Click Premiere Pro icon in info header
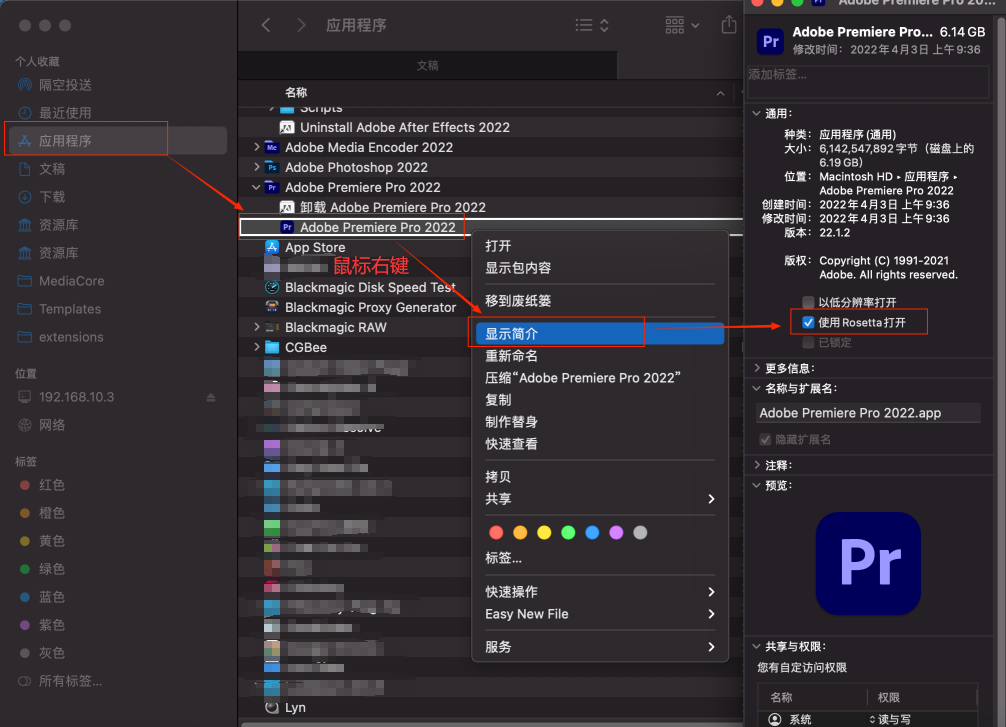Viewport: 1006px width, 727px height. pos(771,42)
